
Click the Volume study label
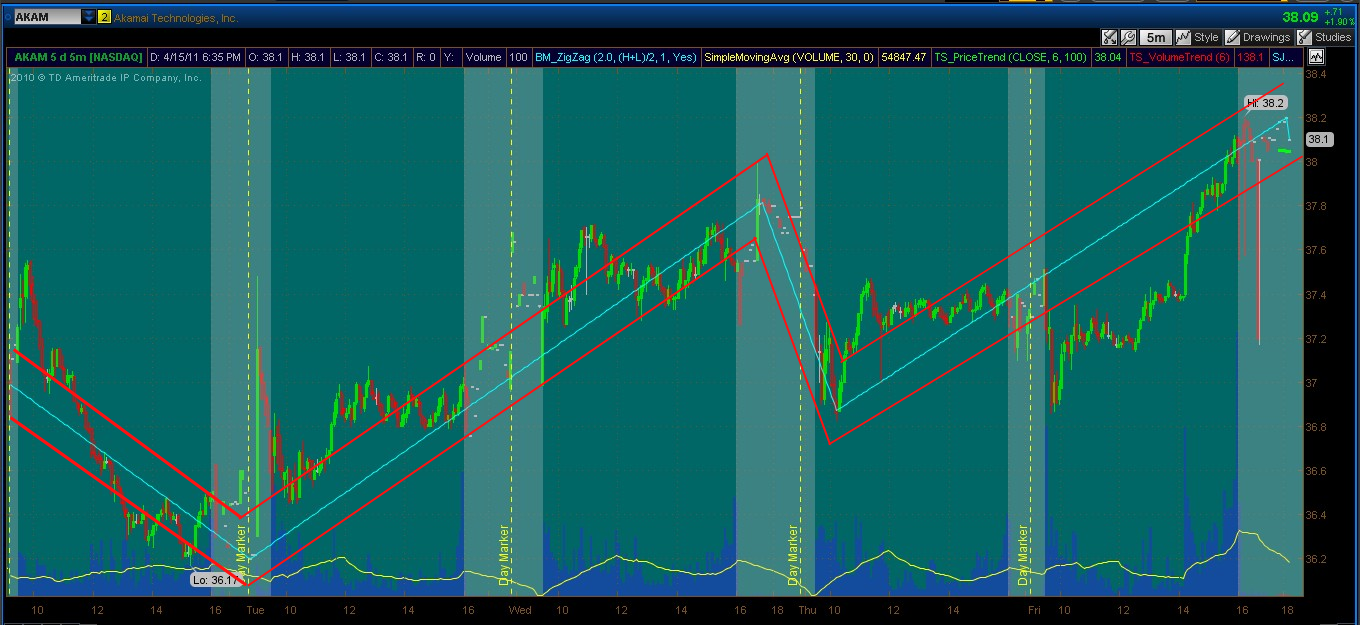coord(482,58)
